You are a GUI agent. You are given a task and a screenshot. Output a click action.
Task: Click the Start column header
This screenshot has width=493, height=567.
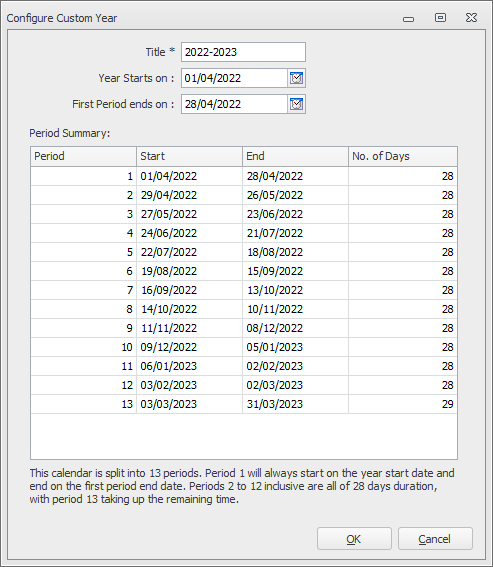pyautogui.click(x=190, y=156)
